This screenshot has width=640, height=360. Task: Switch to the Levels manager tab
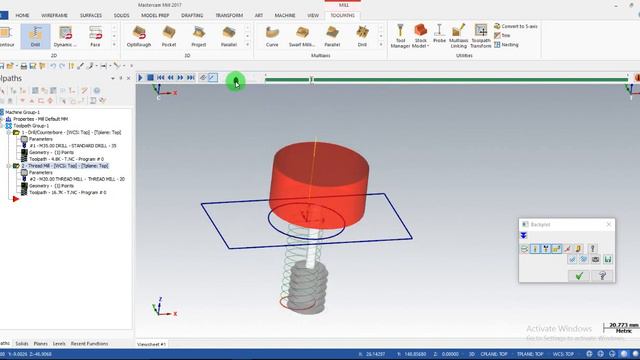[x=59, y=344]
